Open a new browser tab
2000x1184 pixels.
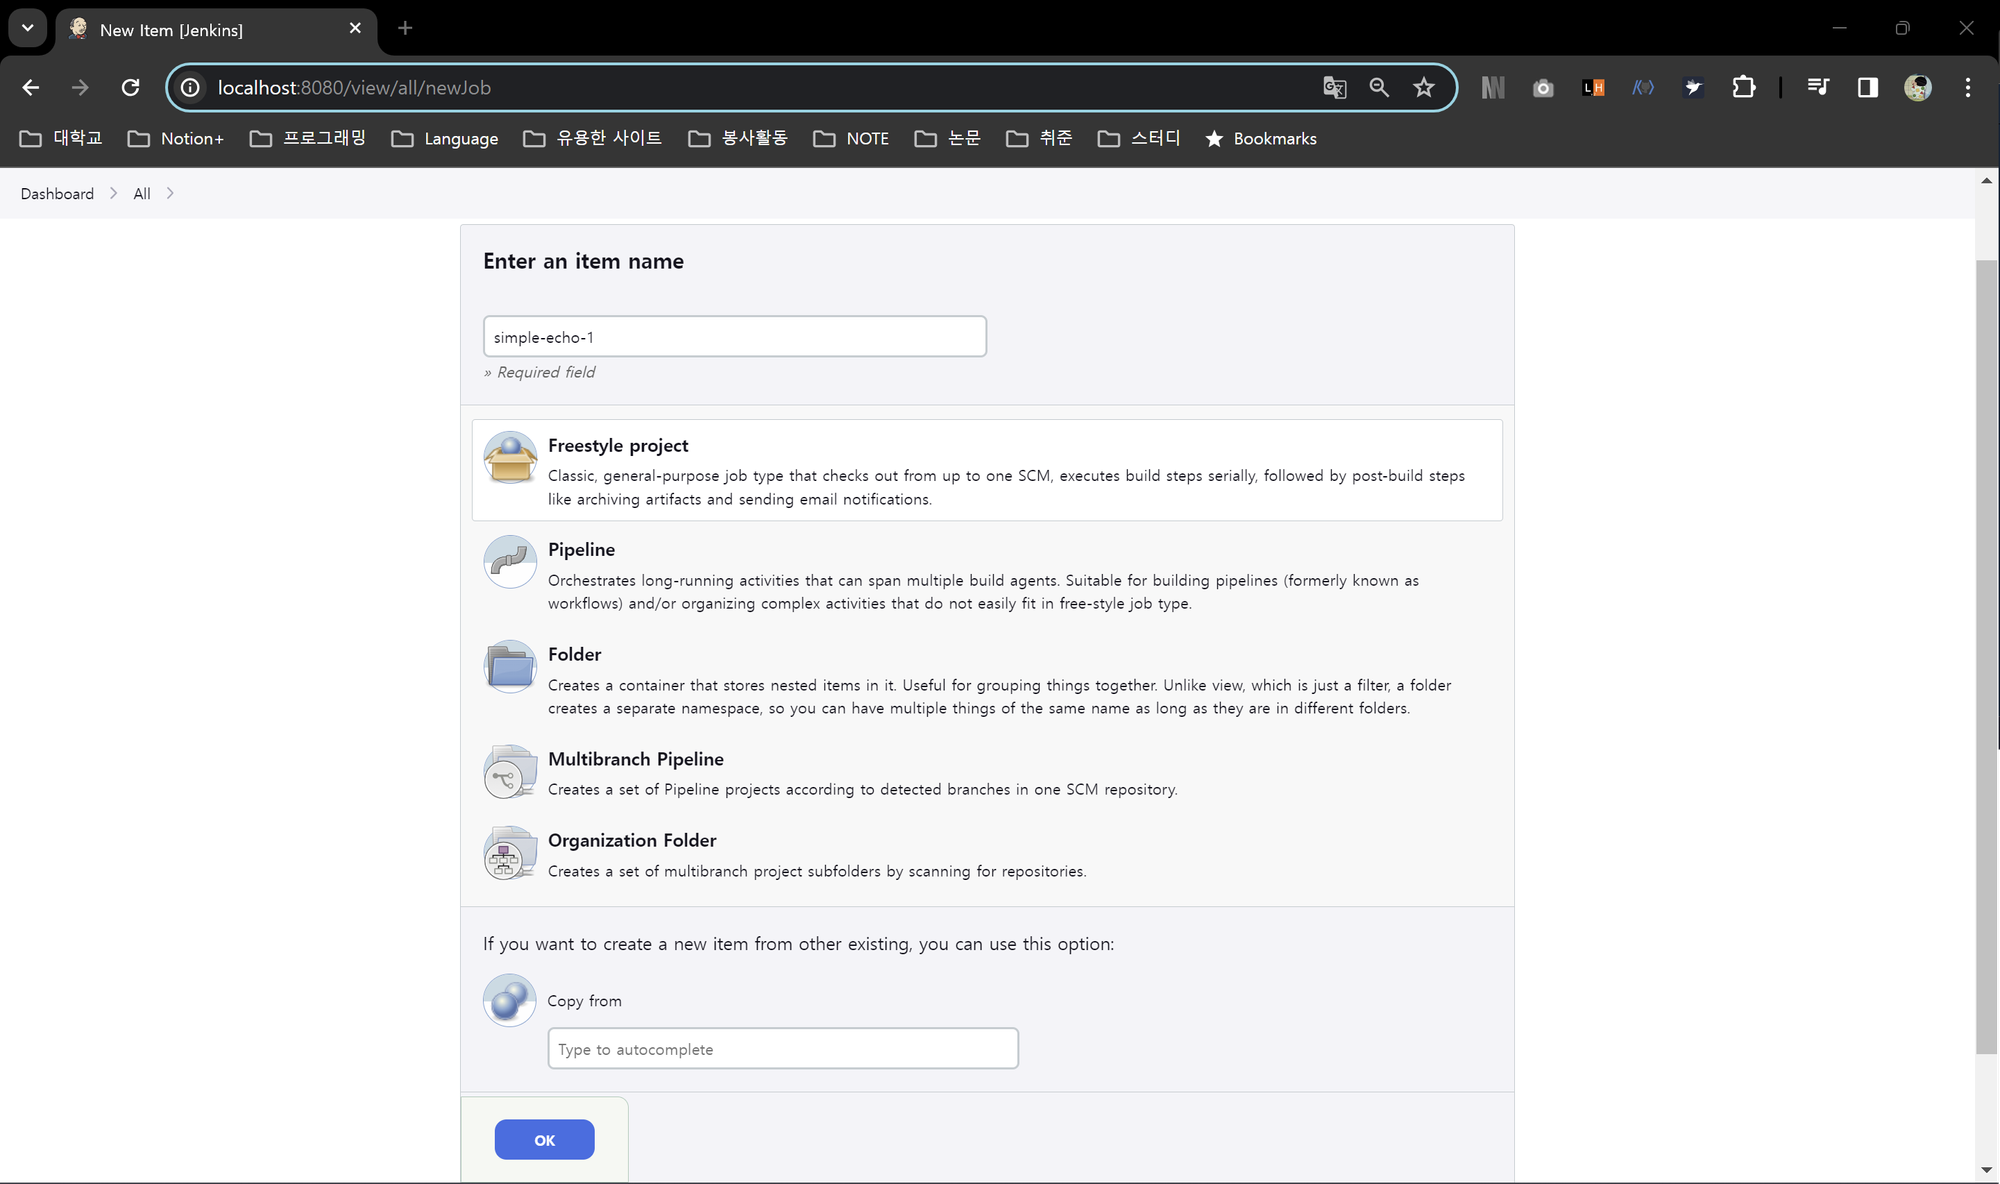405,28
